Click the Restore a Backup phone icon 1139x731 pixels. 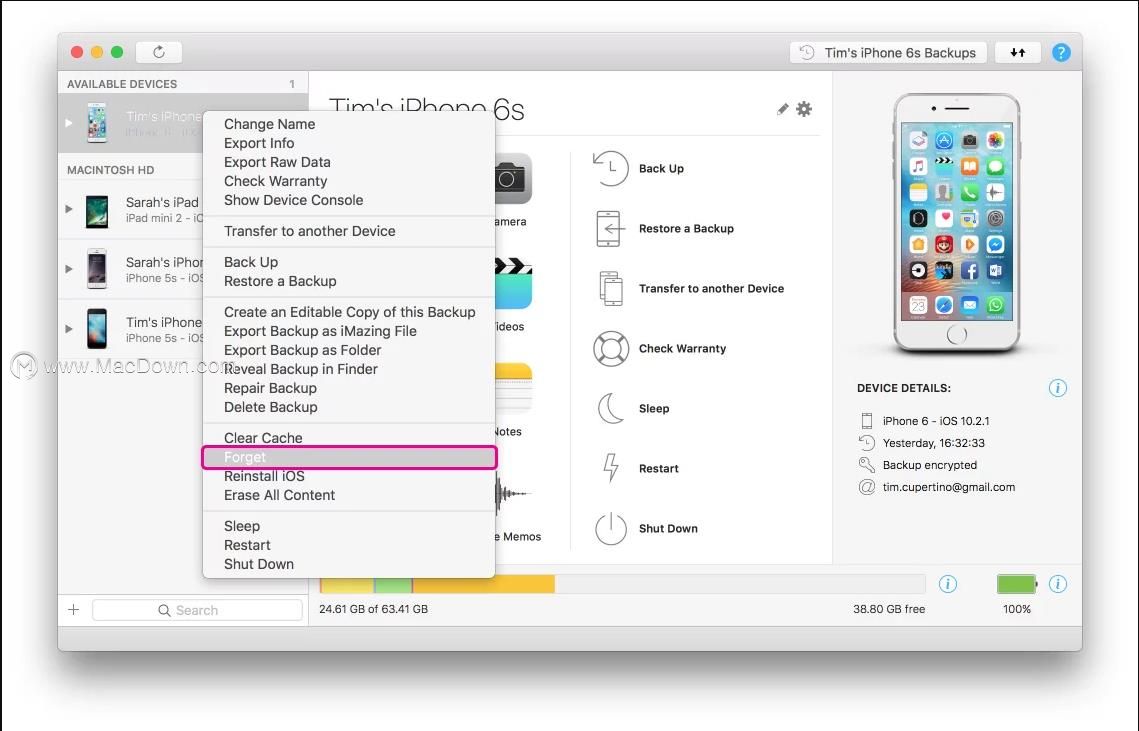coord(610,228)
